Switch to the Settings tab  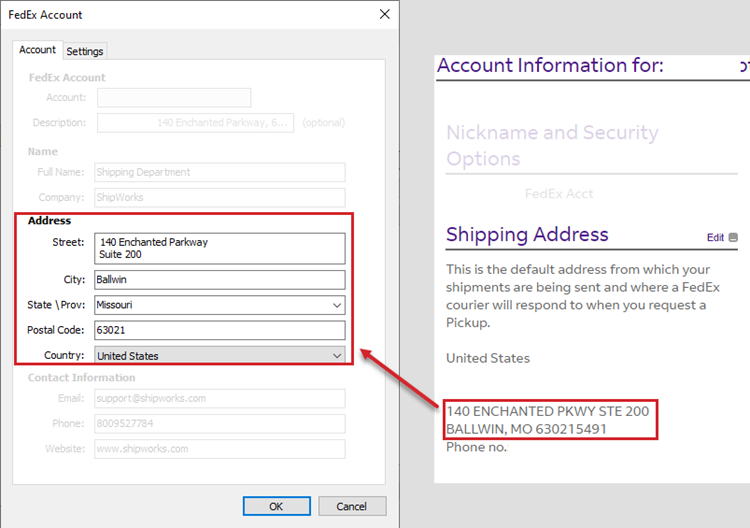[x=85, y=51]
